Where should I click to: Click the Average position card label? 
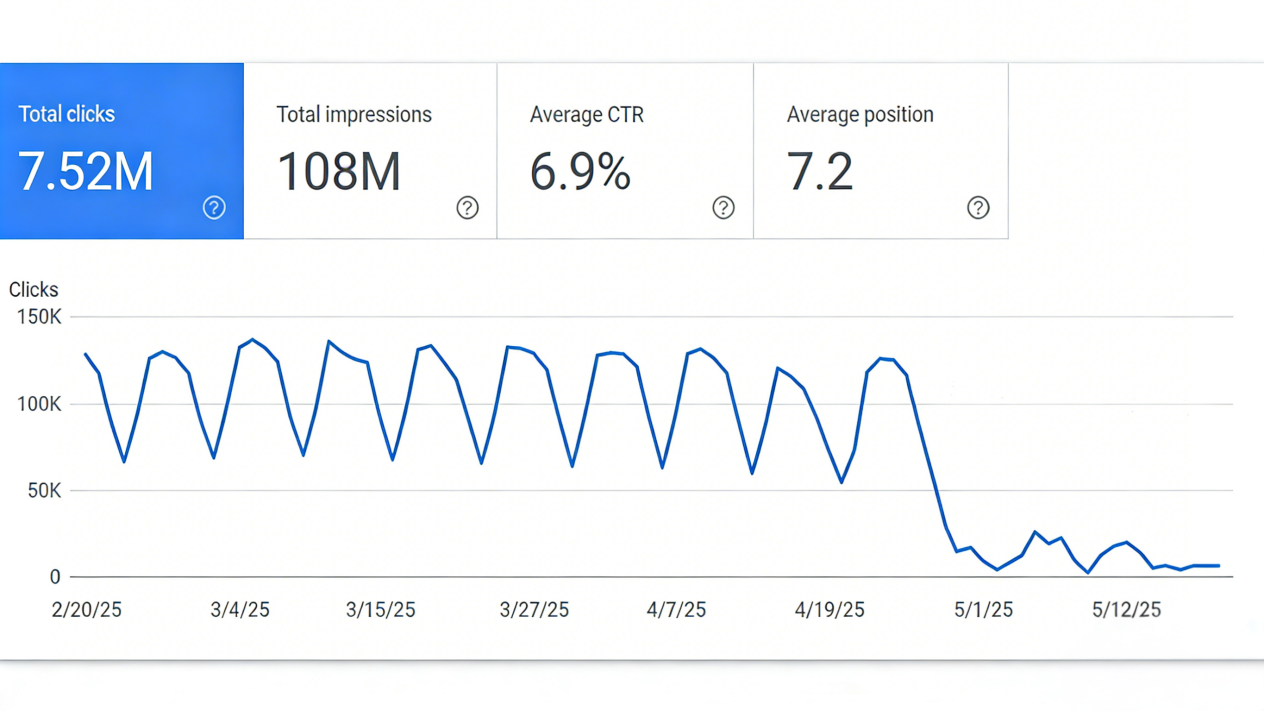point(860,114)
